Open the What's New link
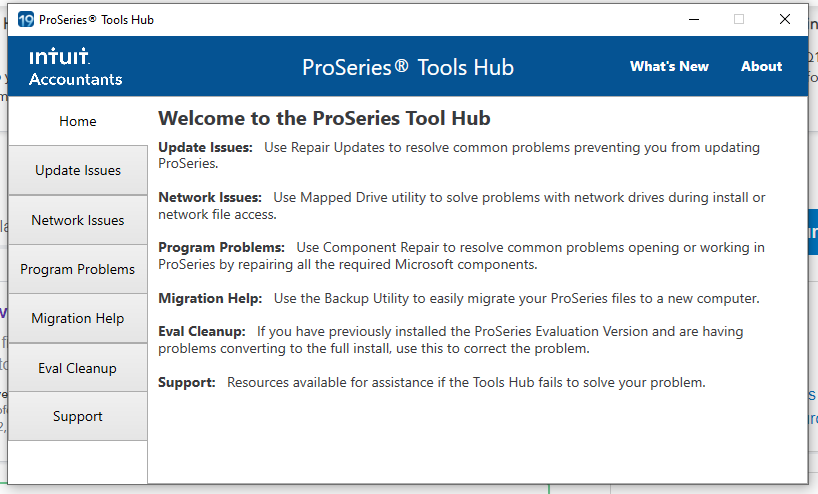The image size is (818, 494). tap(669, 67)
